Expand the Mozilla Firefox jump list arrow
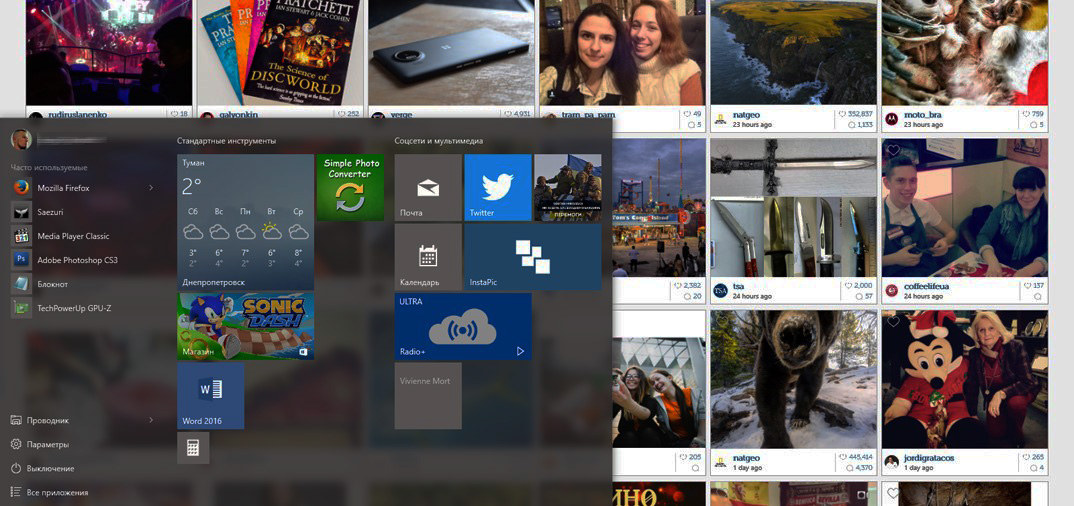 [x=151, y=188]
